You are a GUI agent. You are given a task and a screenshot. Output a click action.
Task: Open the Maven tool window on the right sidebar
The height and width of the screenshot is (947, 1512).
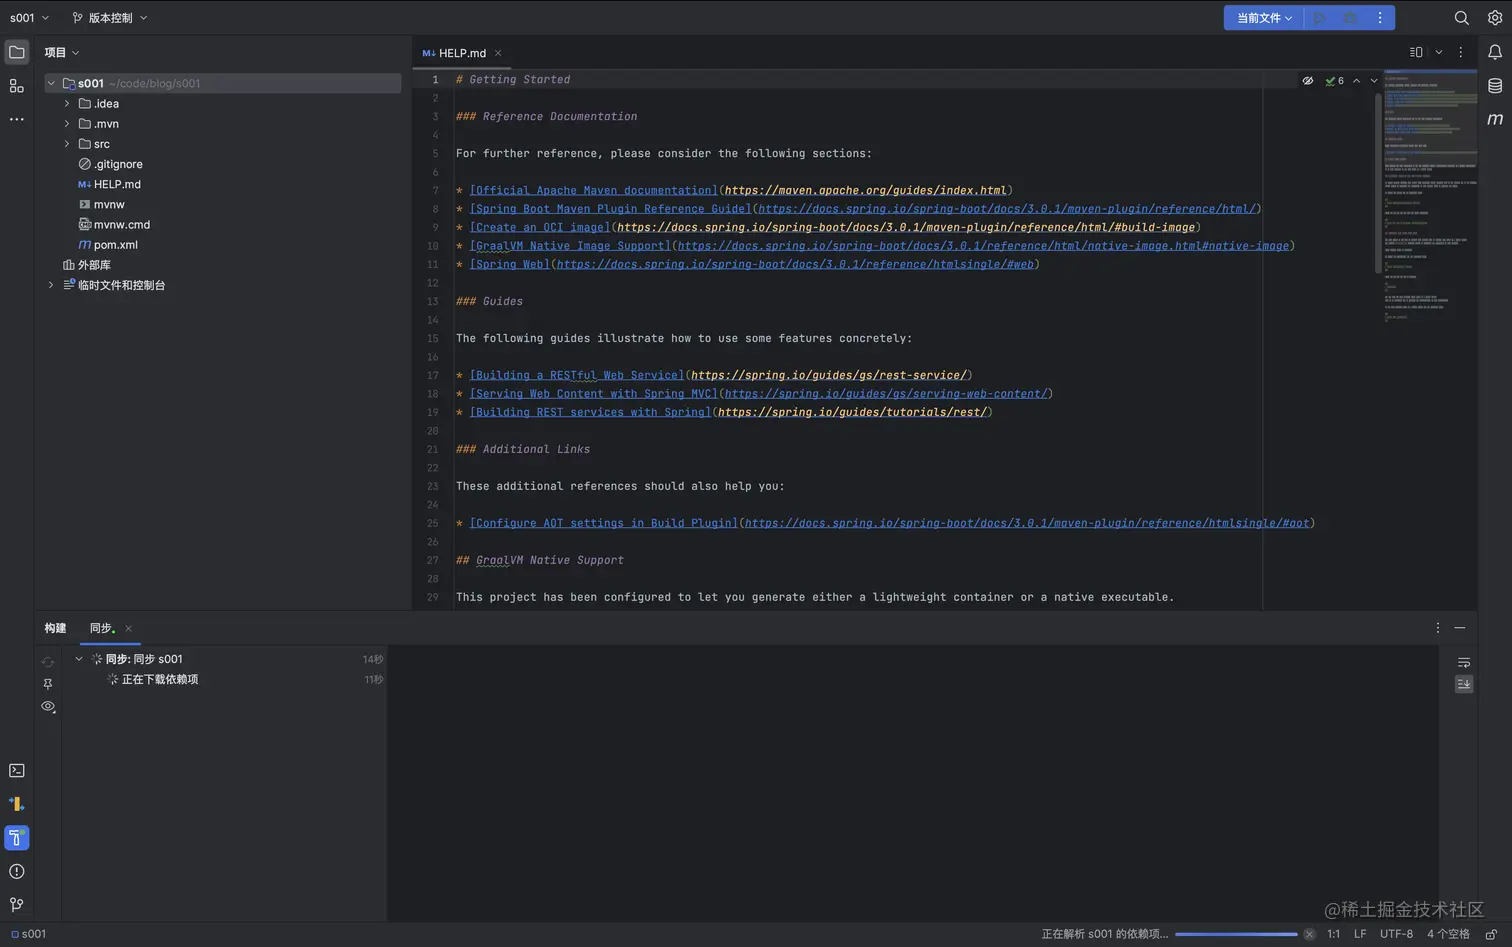pyautogui.click(x=1497, y=119)
